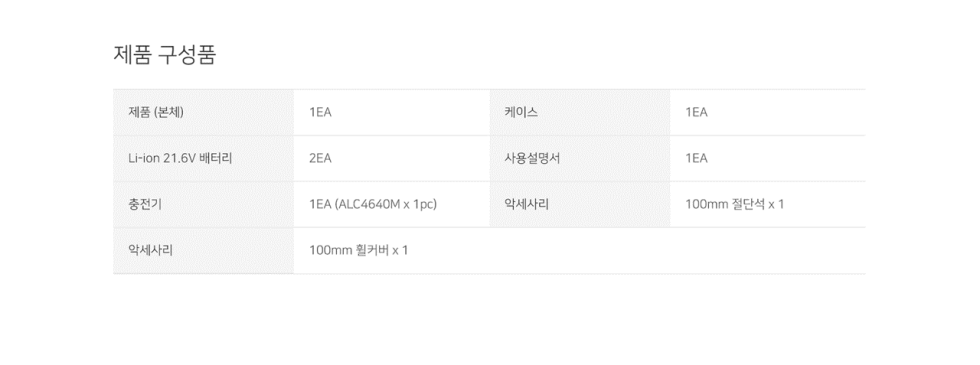Click the 100mm 휠커버 x 1 value
The width and height of the screenshot is (980, 365).
(359, 251)
